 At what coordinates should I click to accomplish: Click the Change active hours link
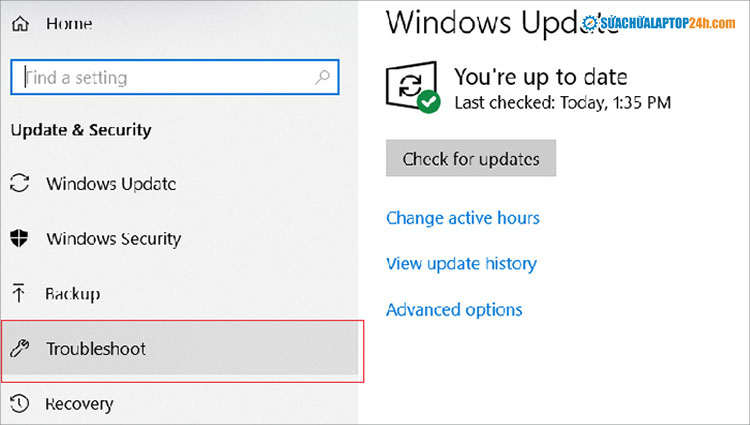[462, 218]
